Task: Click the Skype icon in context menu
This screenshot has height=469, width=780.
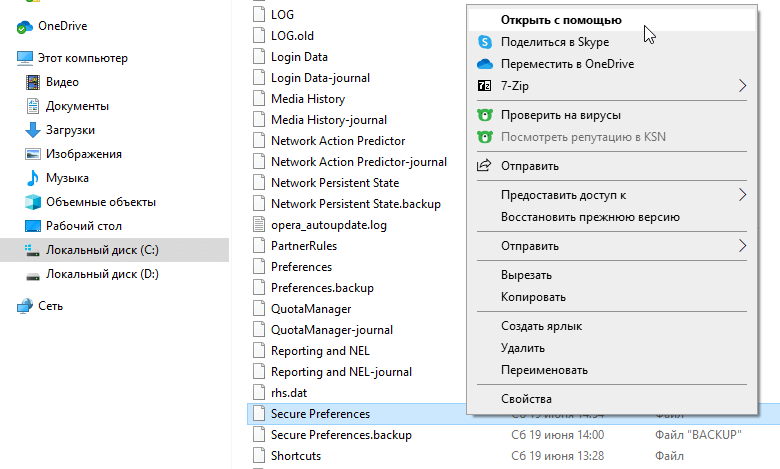Action: [x=485, y=42]
